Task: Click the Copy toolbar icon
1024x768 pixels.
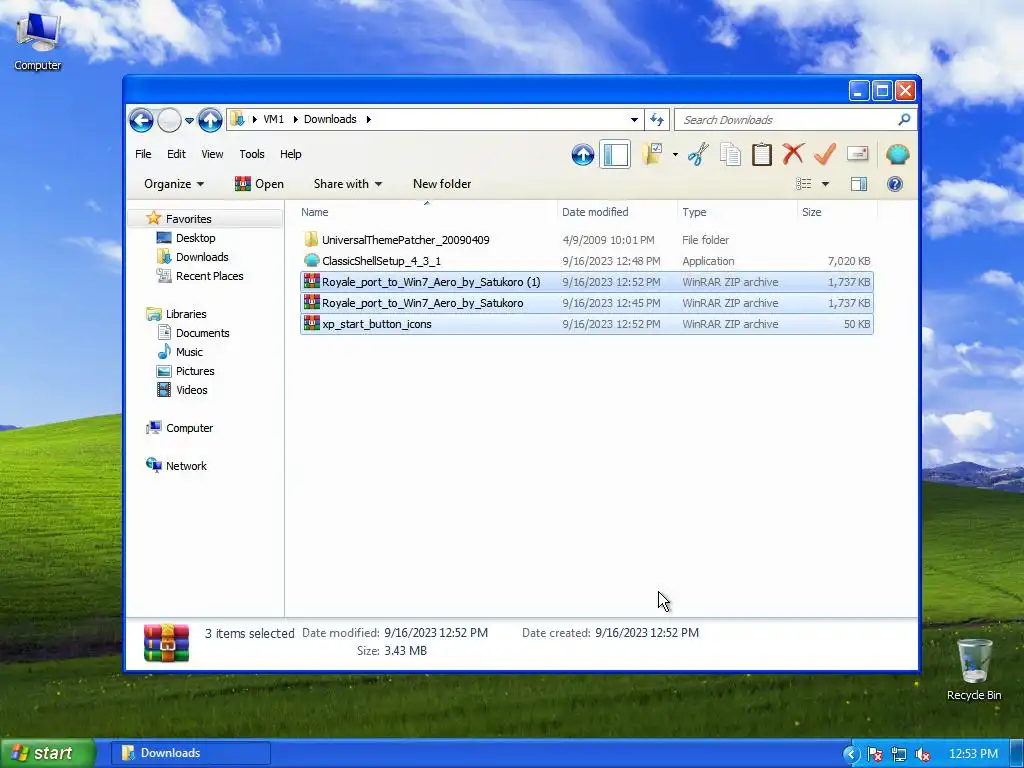Action: (730, 154)
